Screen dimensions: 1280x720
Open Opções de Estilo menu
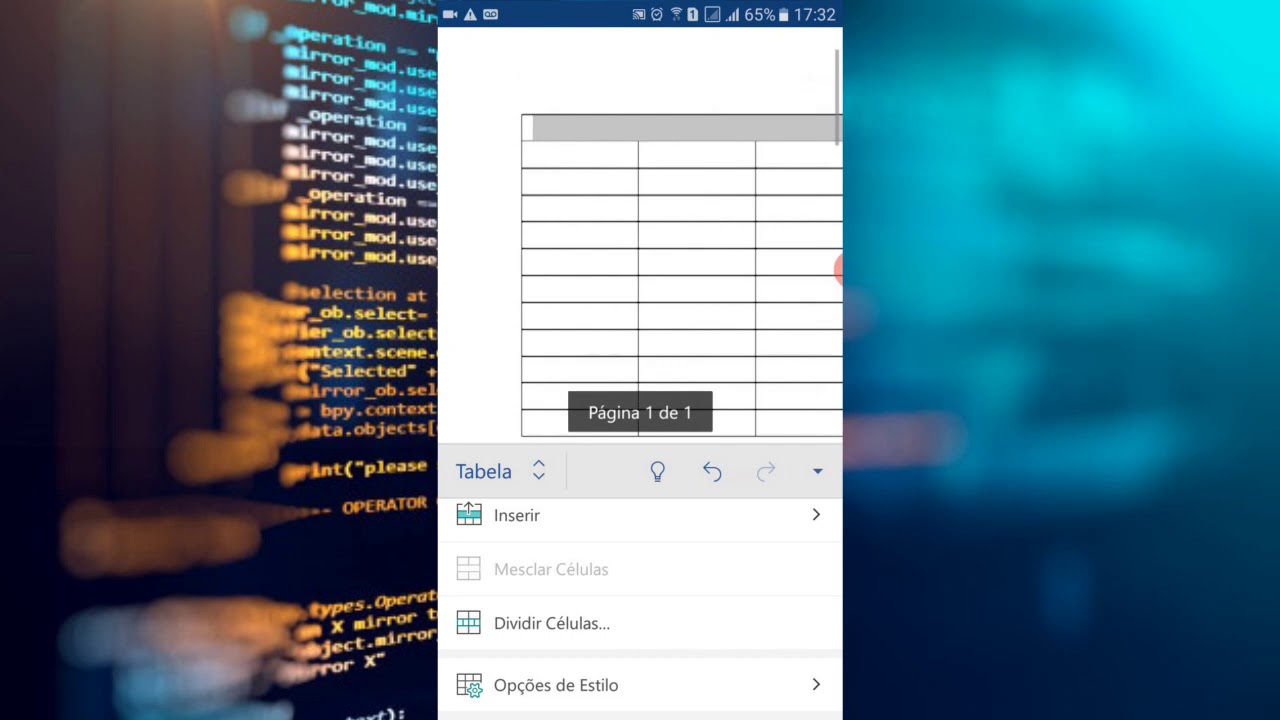[x=640, y=685]
